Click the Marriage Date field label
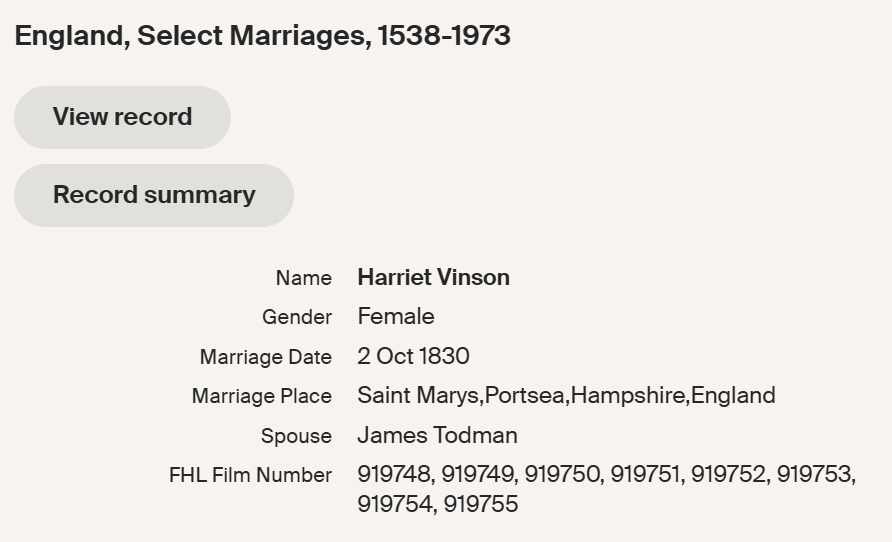This screenshot has width=892, height=542. tap(265, 357)
